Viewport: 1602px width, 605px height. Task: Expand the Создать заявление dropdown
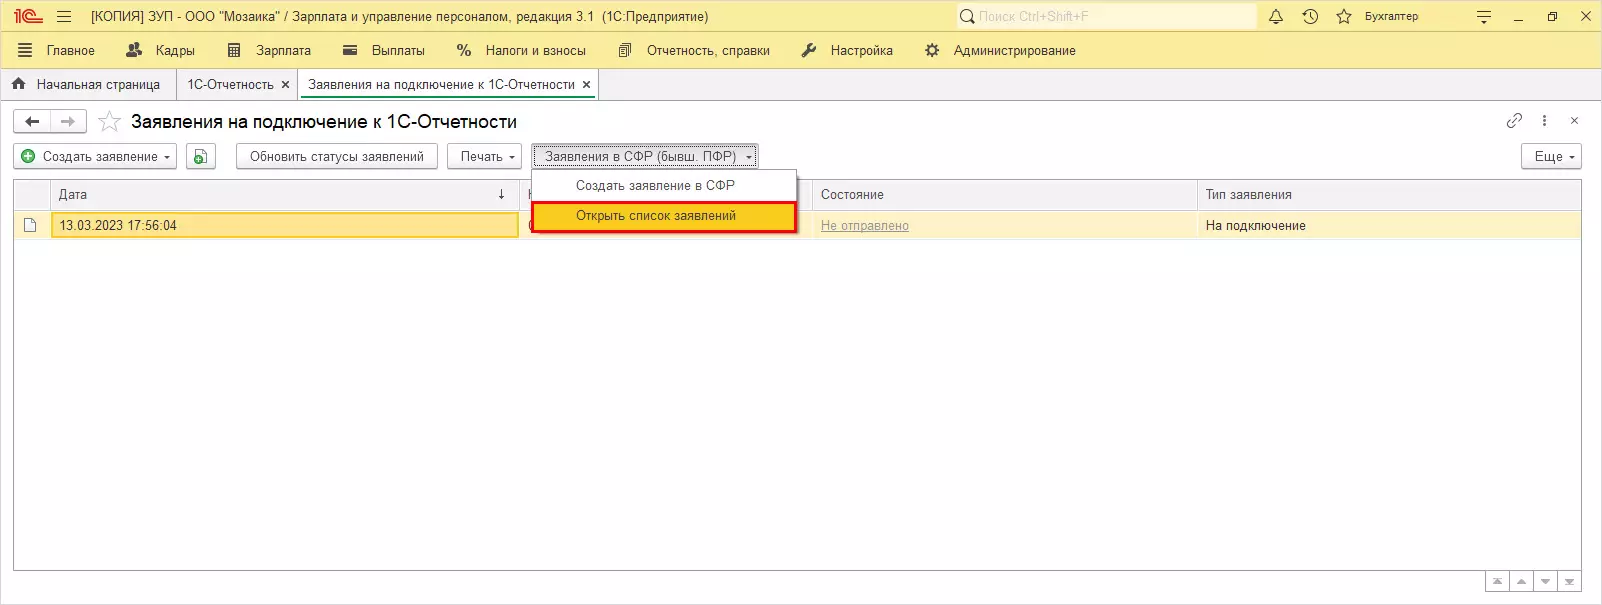pyautogui.click(x=96, y=156)
